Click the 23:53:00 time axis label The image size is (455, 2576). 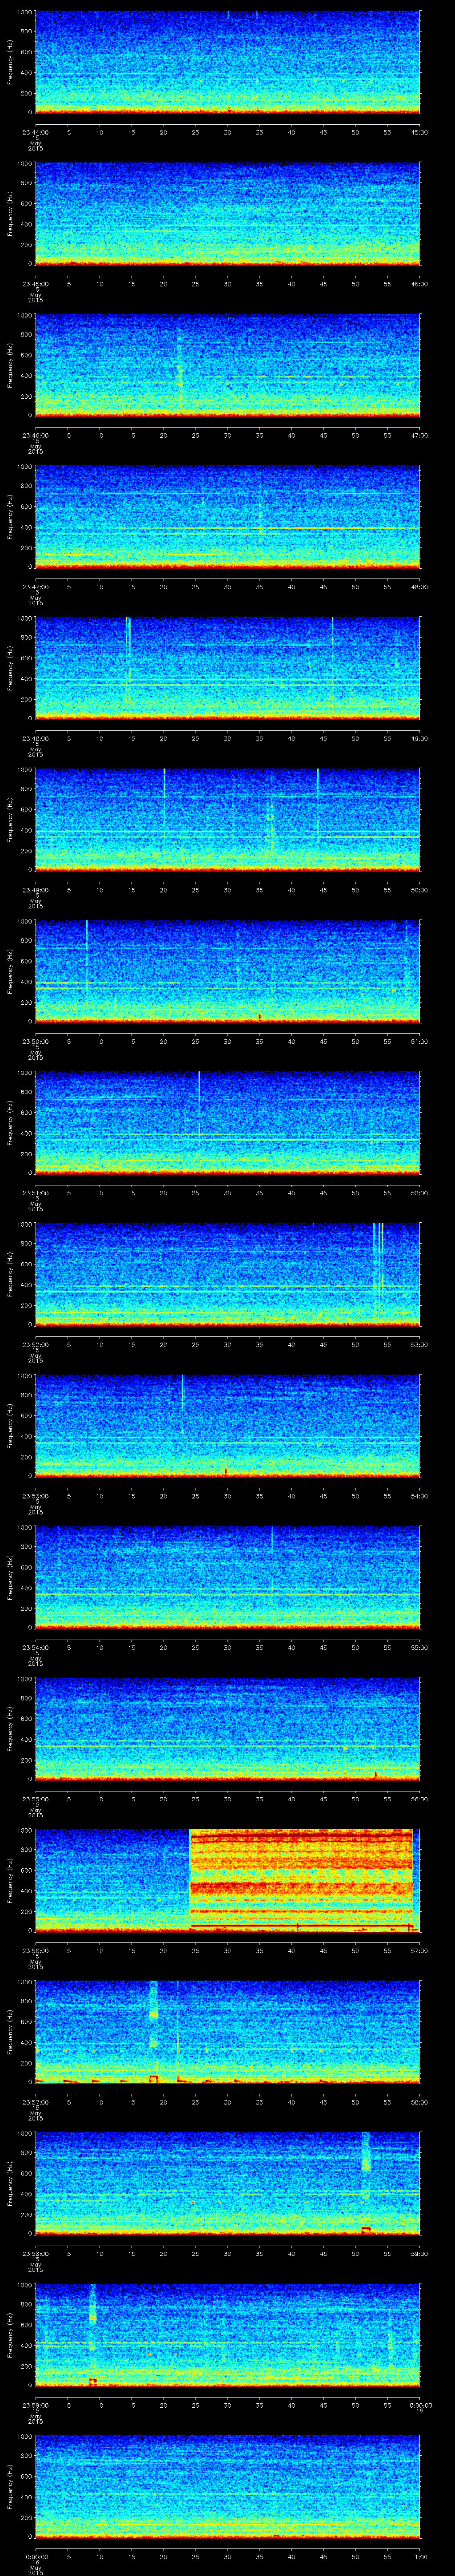[x=35, y=1495]
